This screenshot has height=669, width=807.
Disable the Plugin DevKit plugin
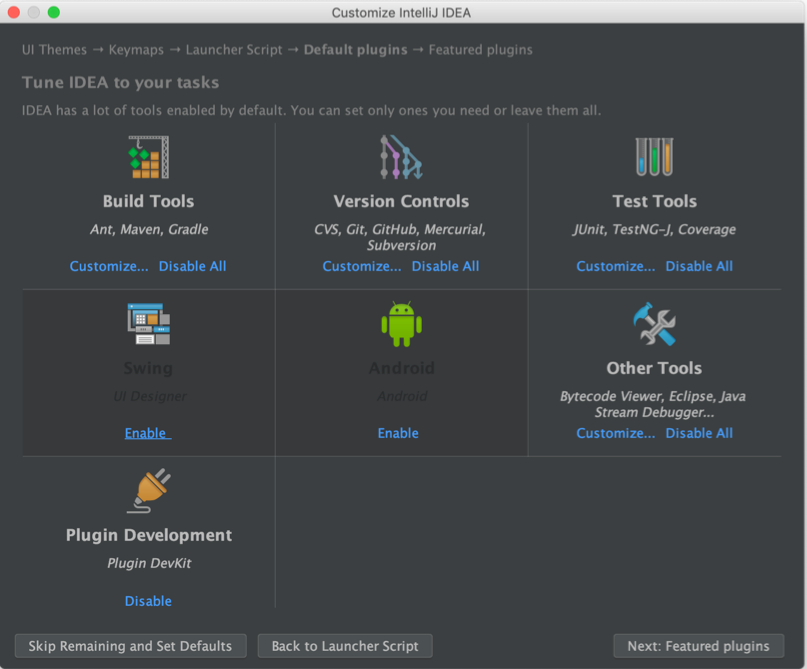click(148, 601)
